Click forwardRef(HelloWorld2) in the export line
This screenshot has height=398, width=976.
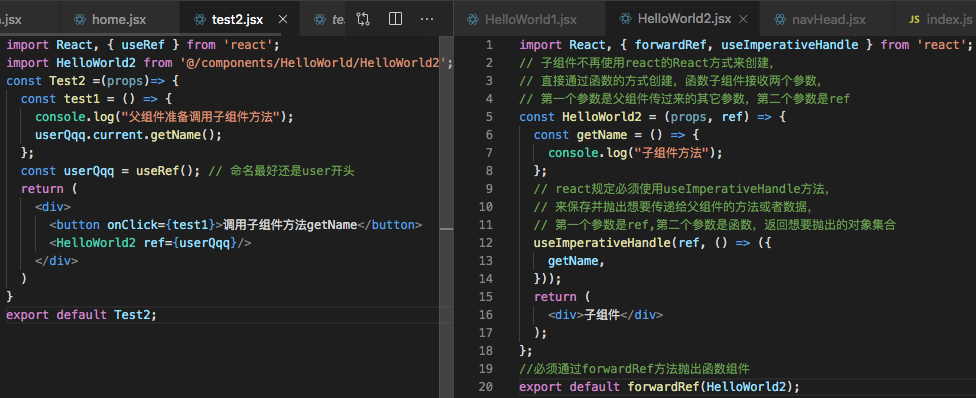(x=712, y=387)
